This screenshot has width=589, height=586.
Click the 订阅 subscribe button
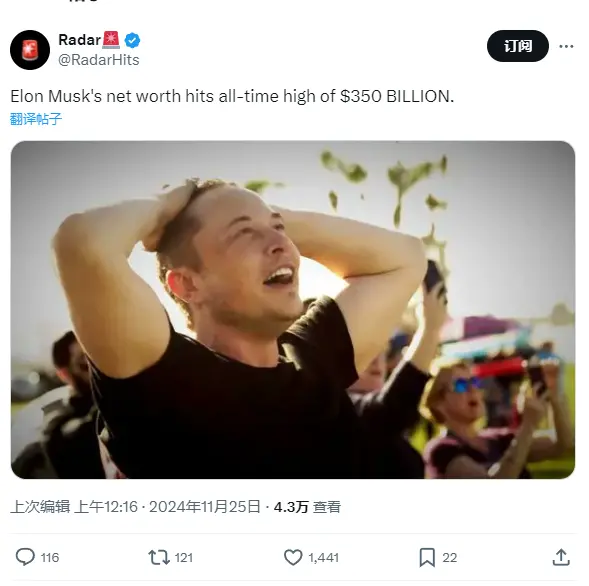(518, 46)
